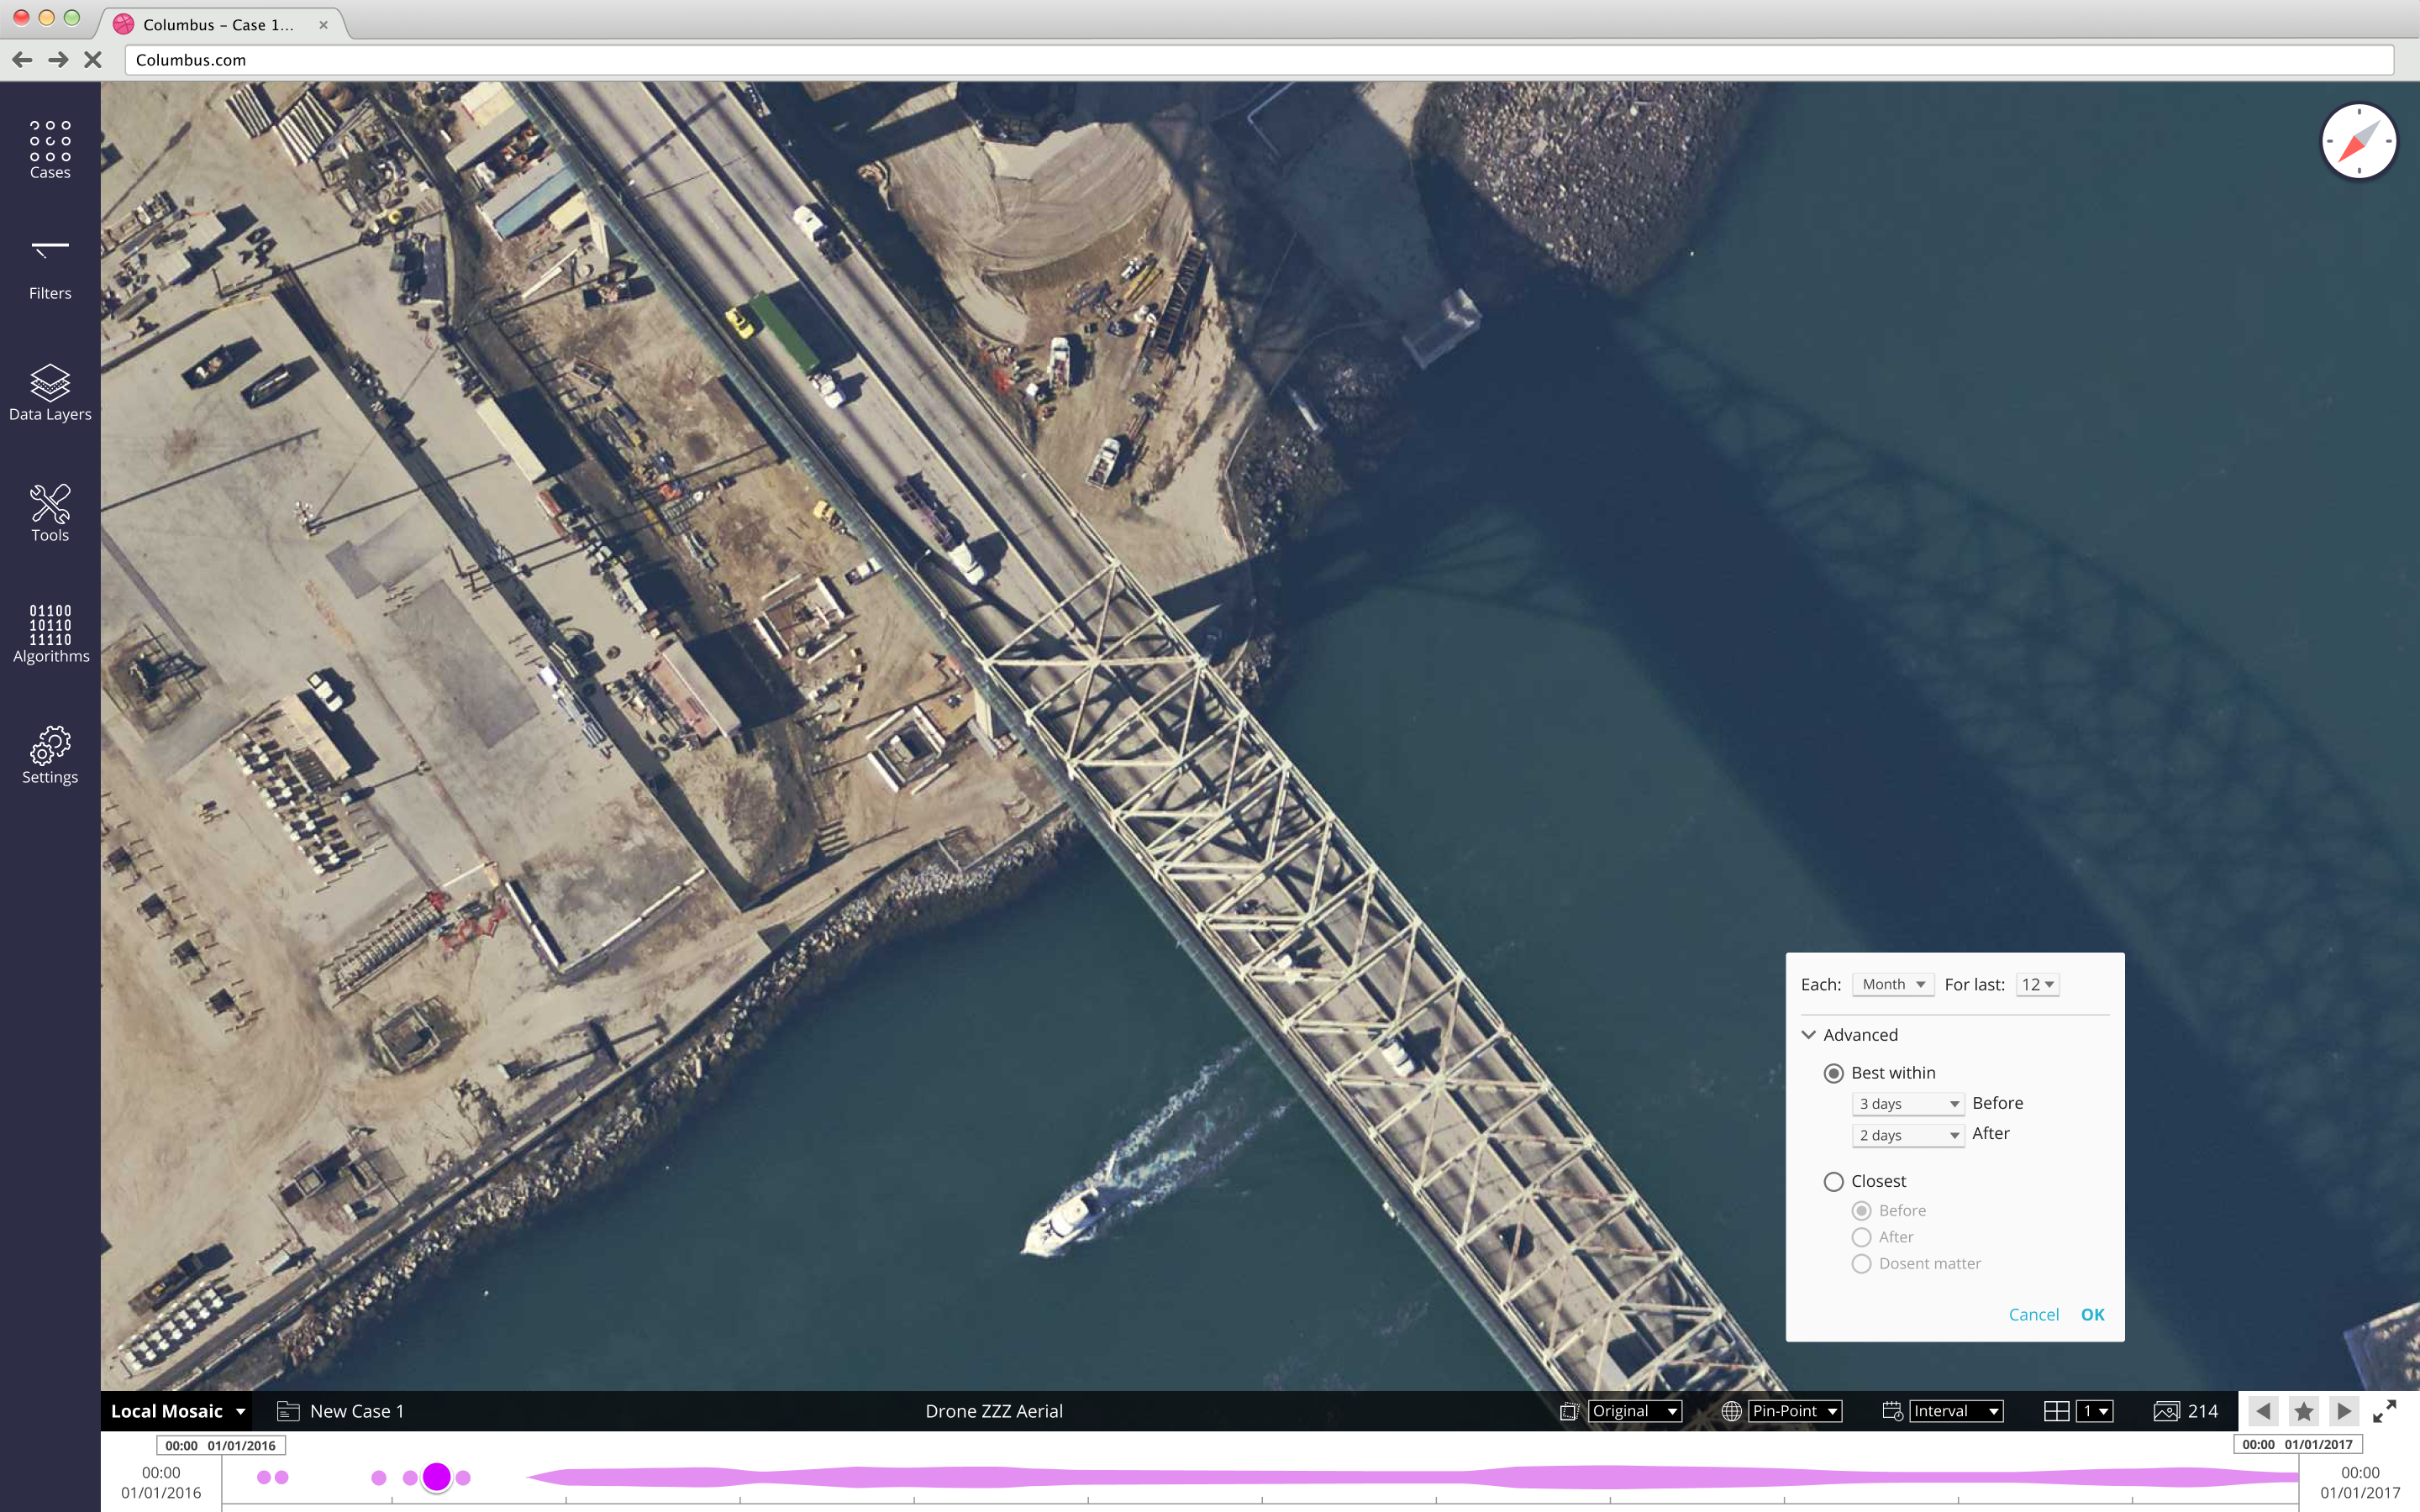Select the Closest radio button
Viewport: 2420px width, 1512px height.
coord(1833,1182)
